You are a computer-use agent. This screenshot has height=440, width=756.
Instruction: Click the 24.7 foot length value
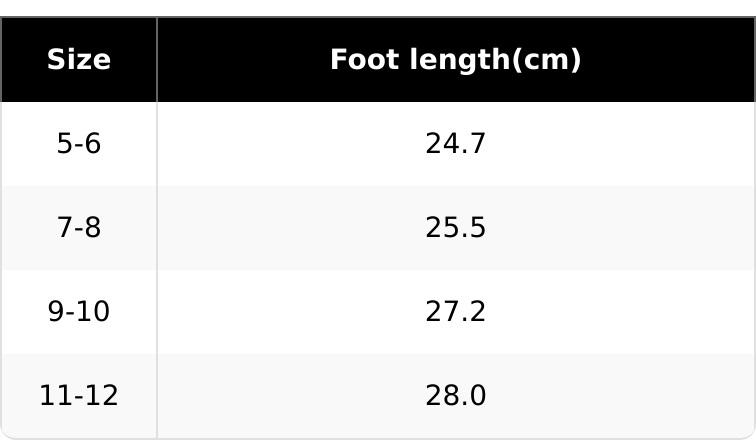[455, 144]
